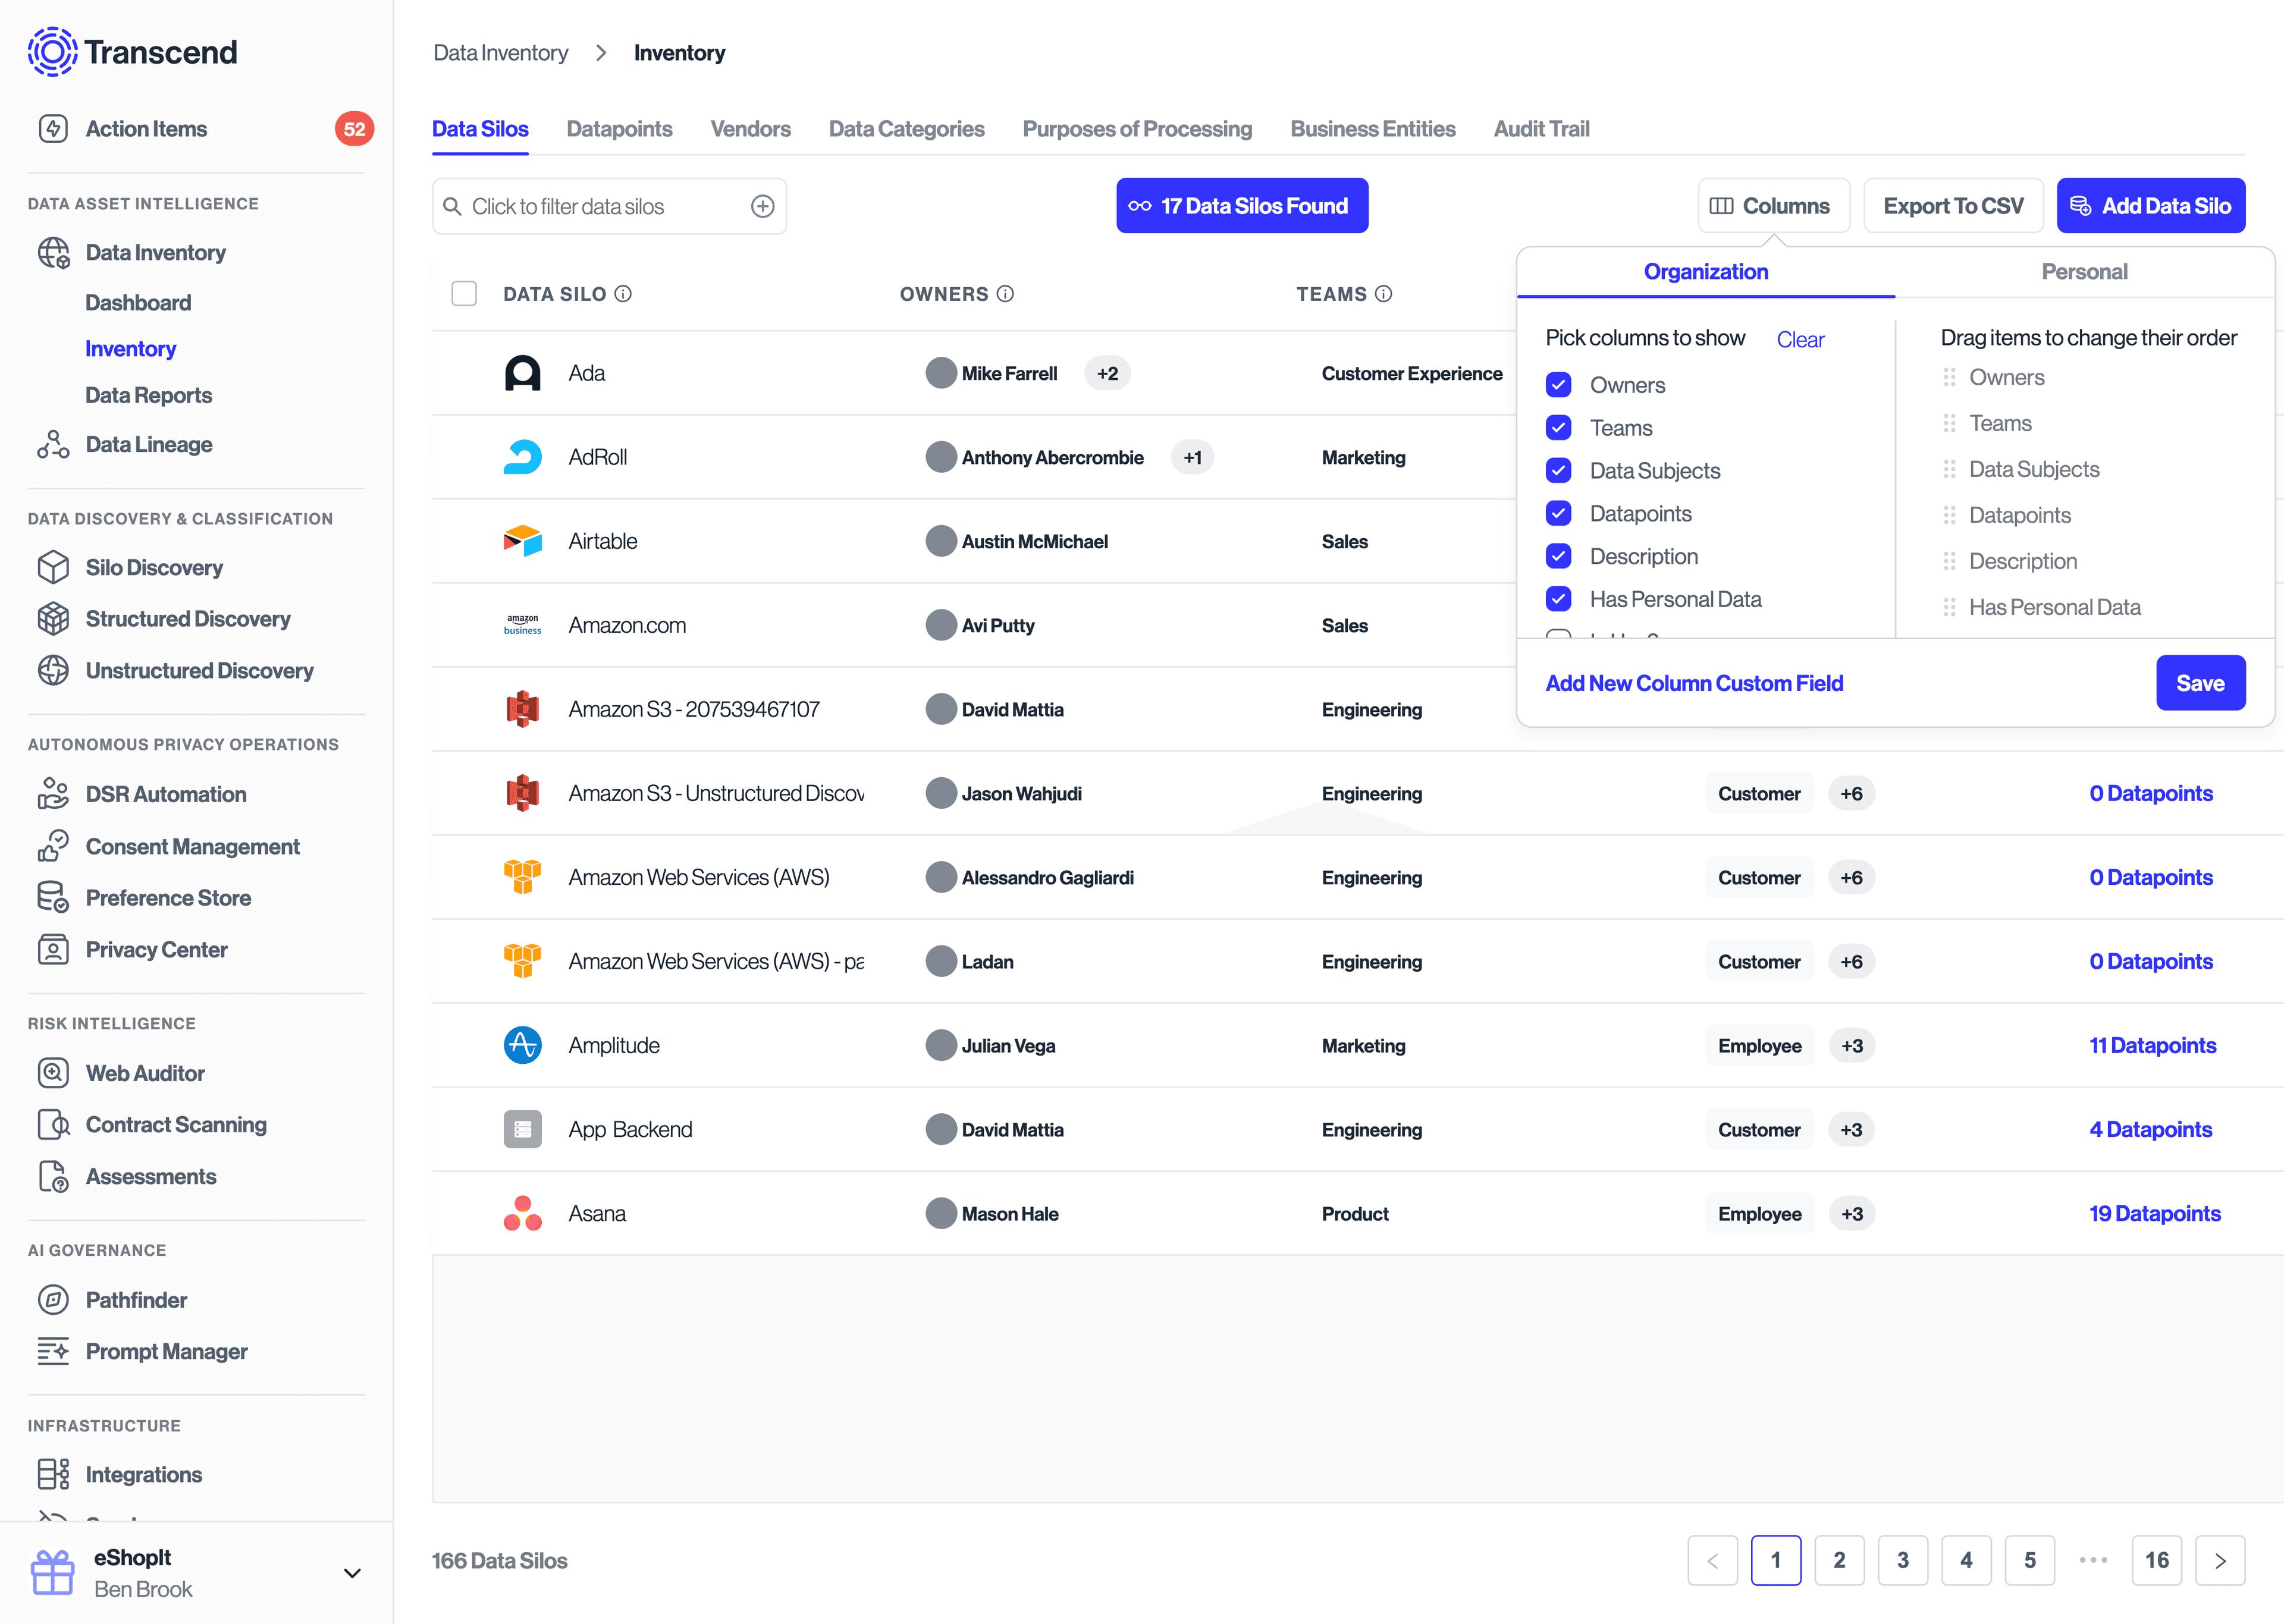Click info icon next to OWNERS header
This screenshot has width=2284, height=1624.
tap(1006, 294)
